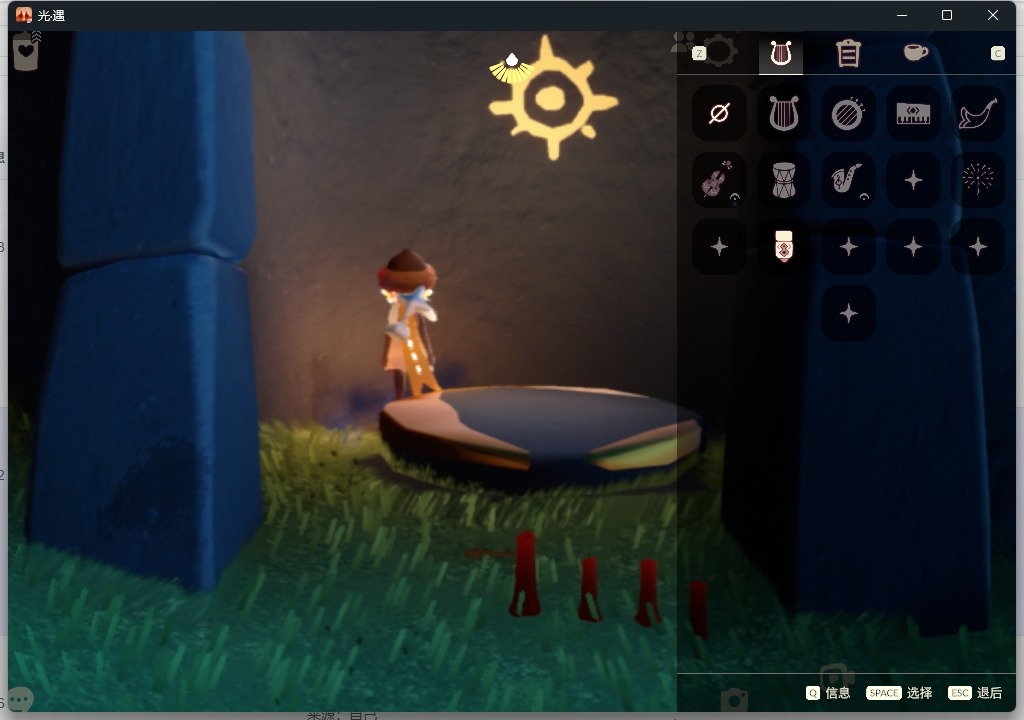This screenshot has height=720, width=1024.
Task: Open the camera icon at the bottom
Action: coord(734,700)
